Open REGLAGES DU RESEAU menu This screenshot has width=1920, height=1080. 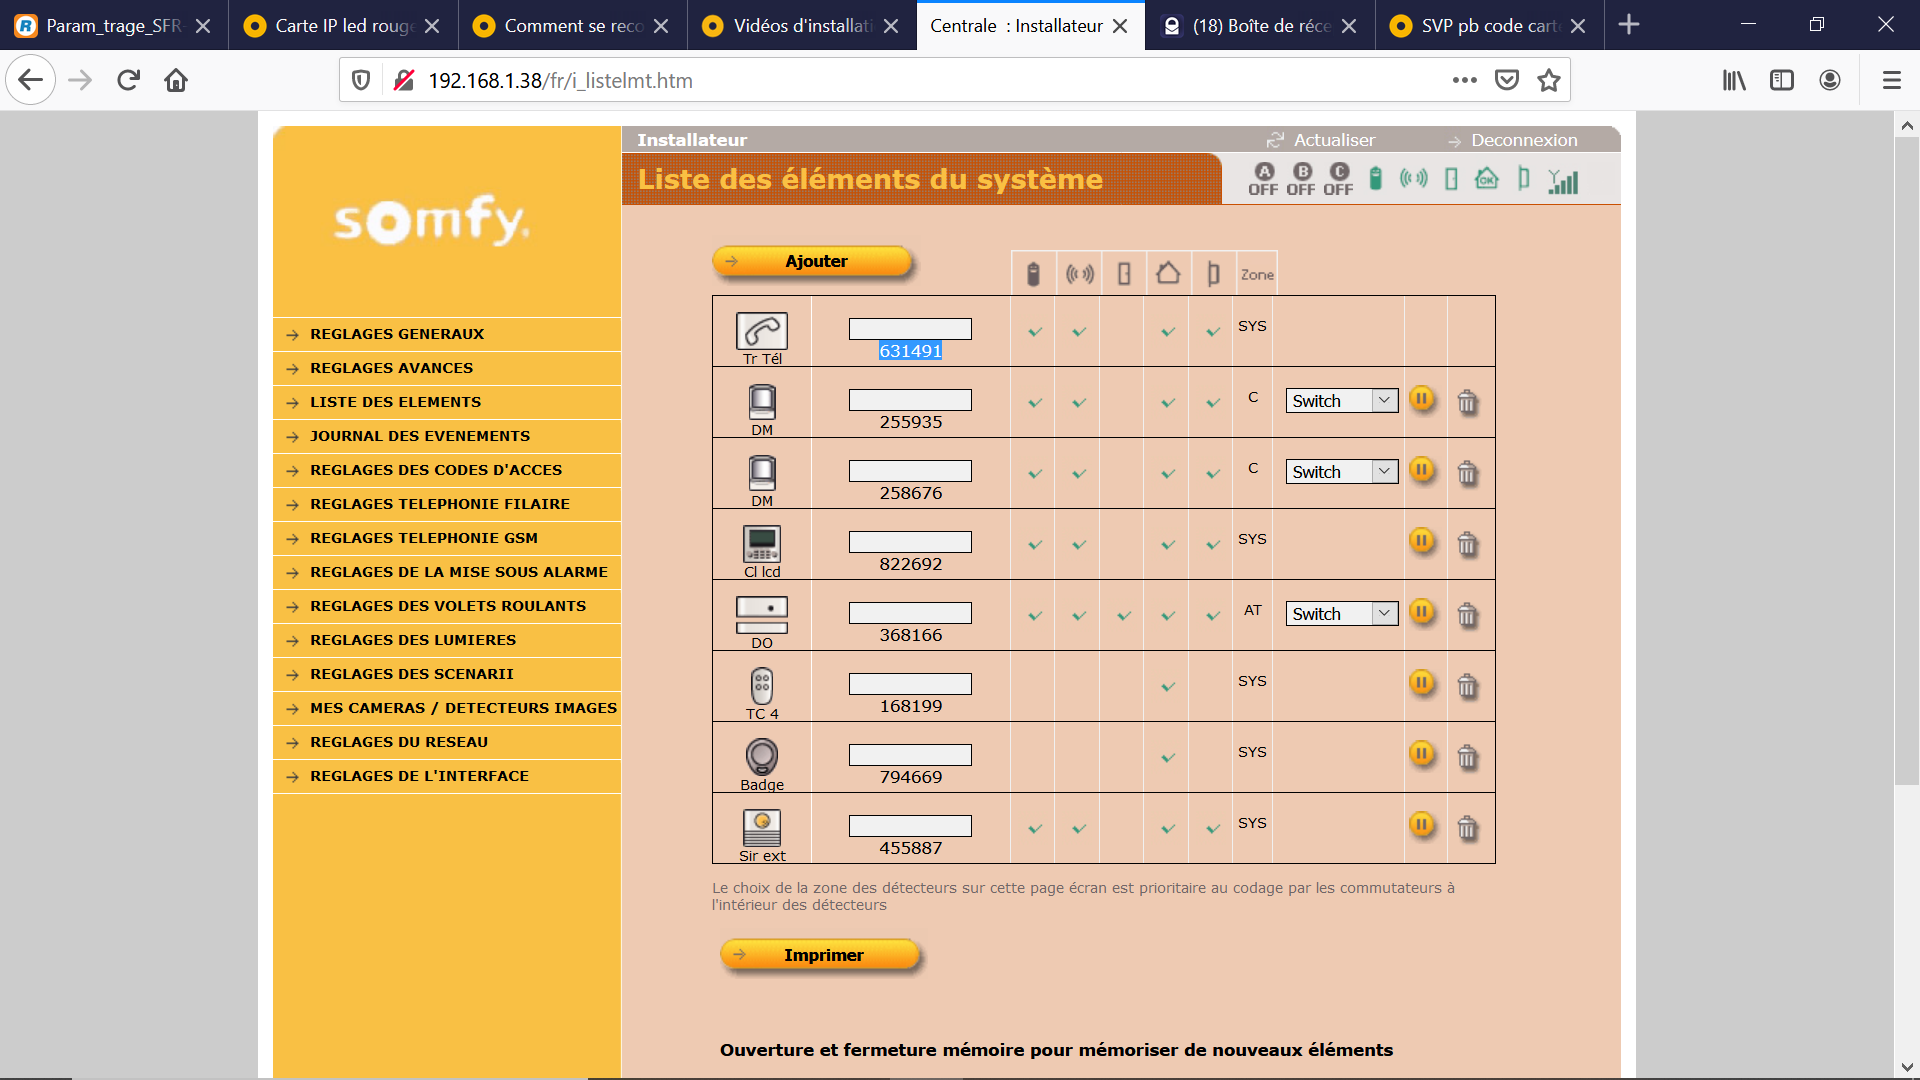(399, 742)
